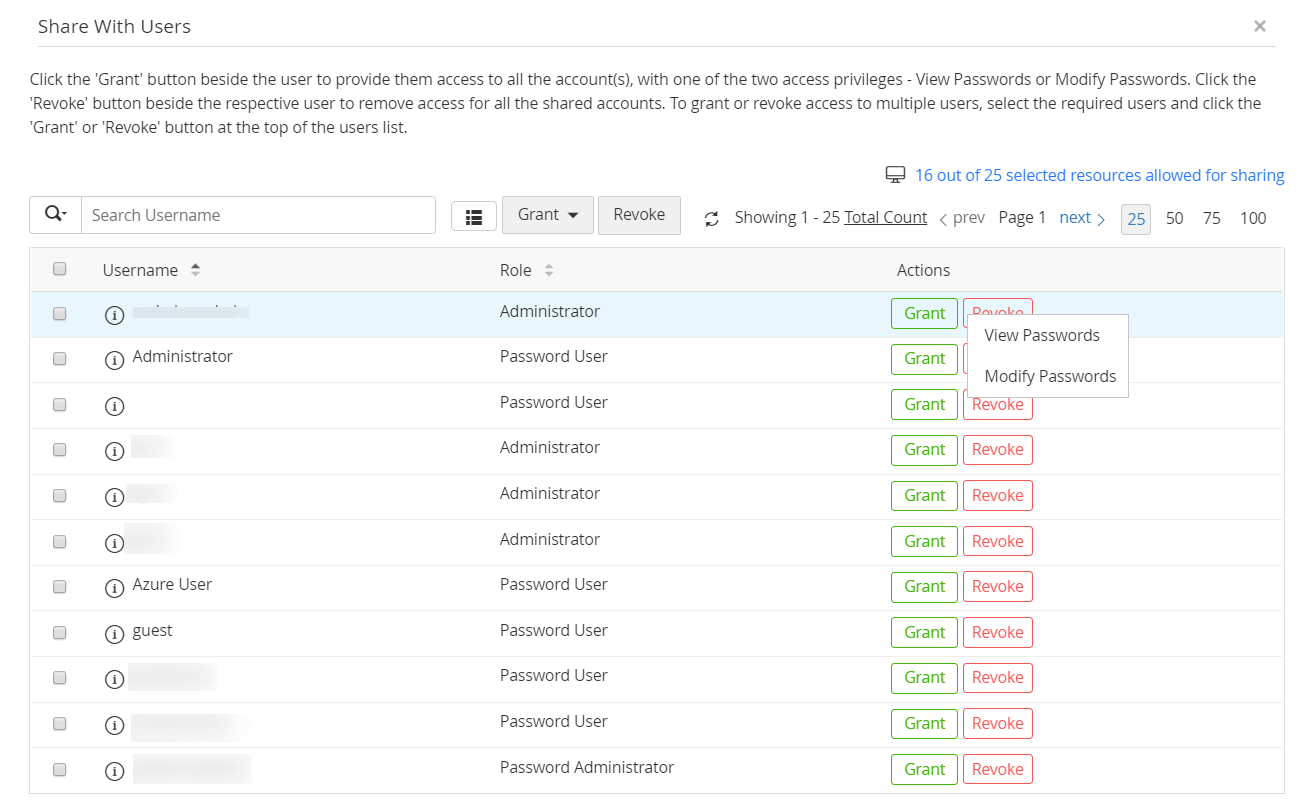Open the search filter dropdown arrow
1307x812 pixels.
point(64,216)
